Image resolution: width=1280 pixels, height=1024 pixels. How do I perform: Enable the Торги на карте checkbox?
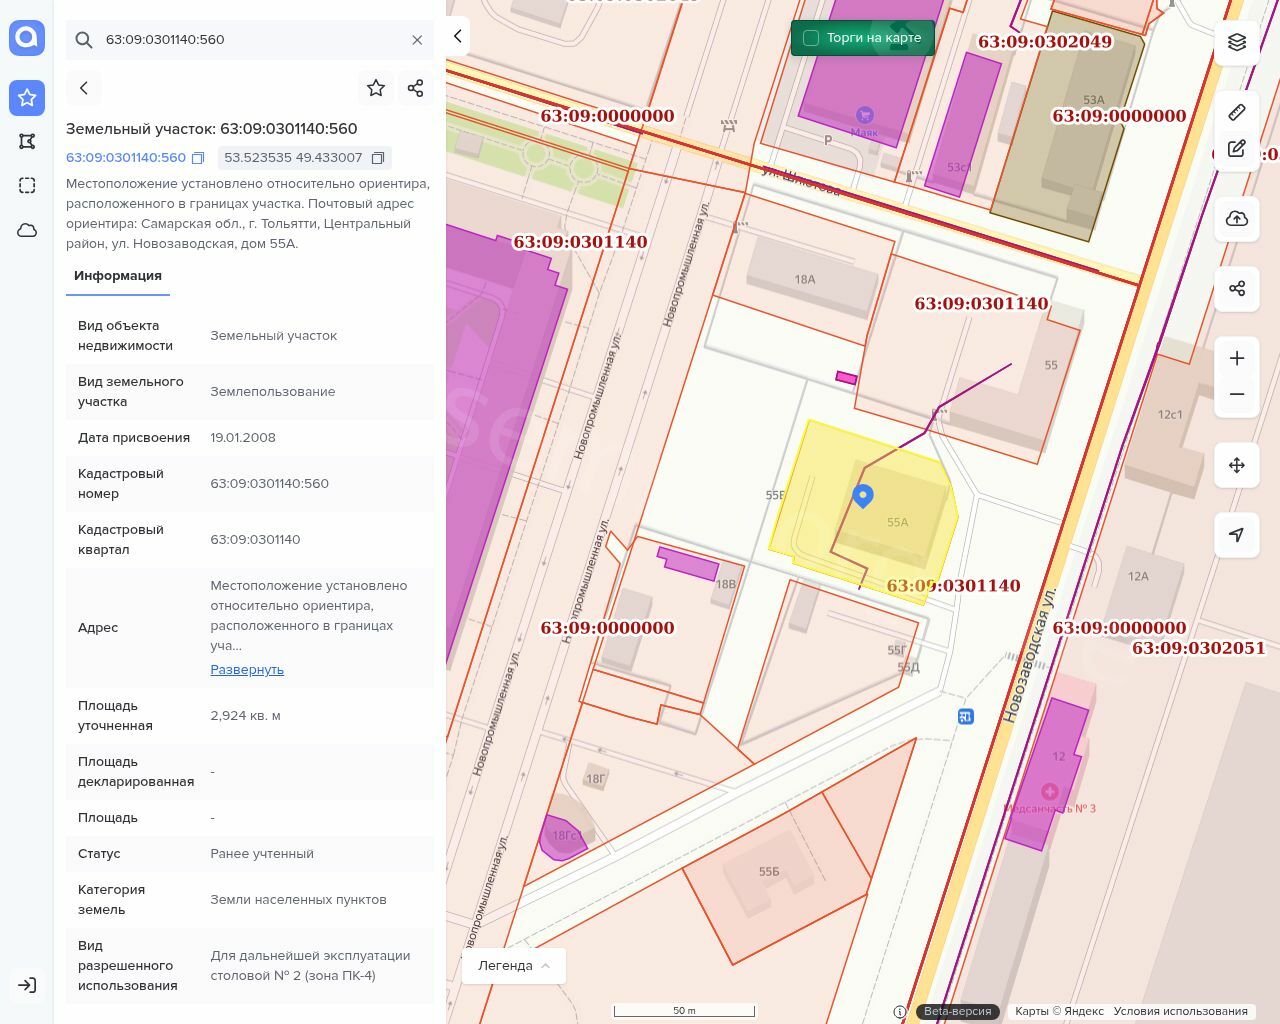click(811, 38)
